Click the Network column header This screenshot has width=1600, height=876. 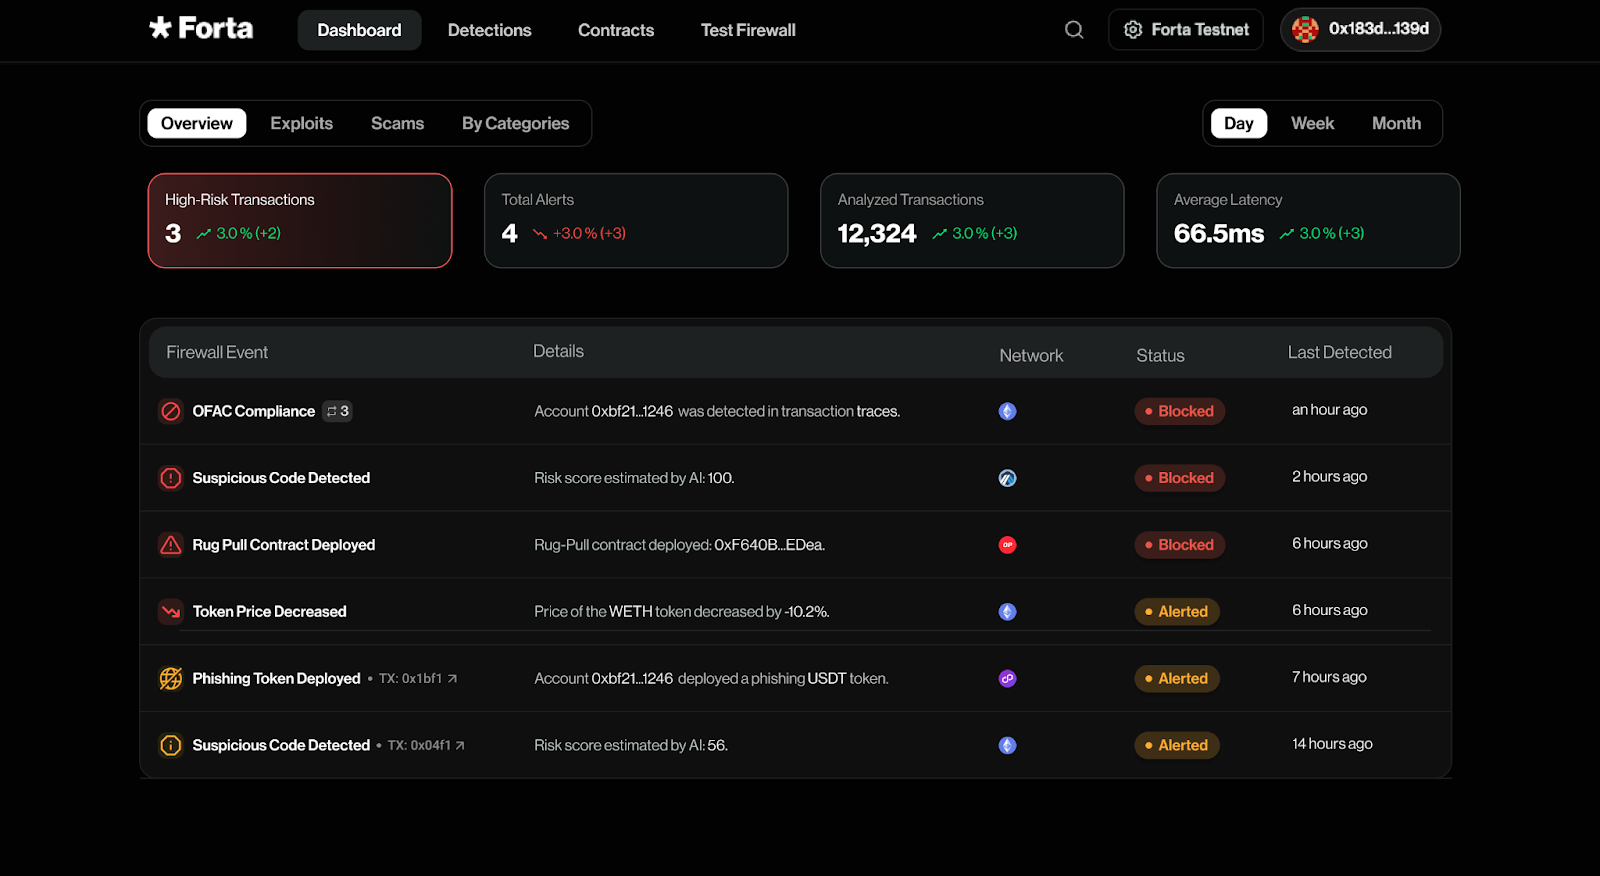pyautogui.click(x=1031, y=355)
